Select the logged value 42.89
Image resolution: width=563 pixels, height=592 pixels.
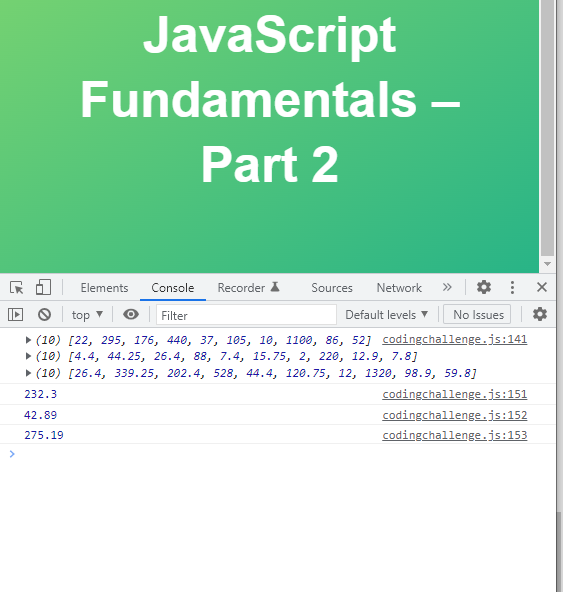[x=40, y=415]
